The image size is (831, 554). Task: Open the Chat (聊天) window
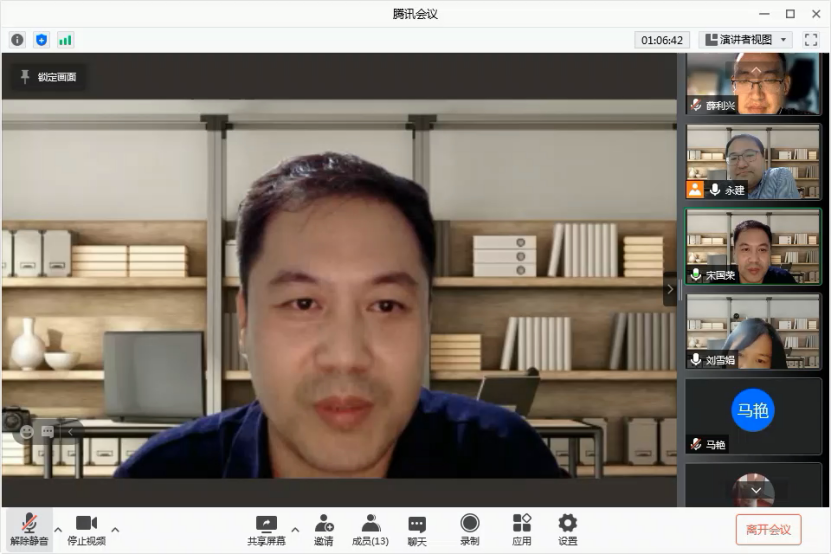click(x=417, y=529)
